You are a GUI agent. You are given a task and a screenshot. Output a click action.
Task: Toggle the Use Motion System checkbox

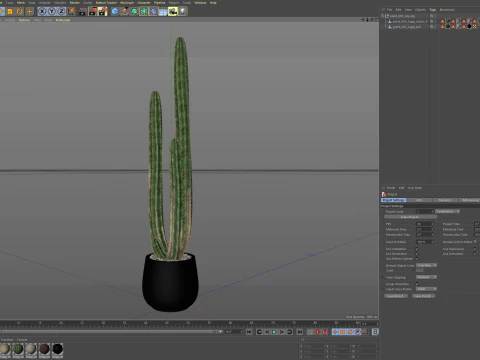point(417,259)
